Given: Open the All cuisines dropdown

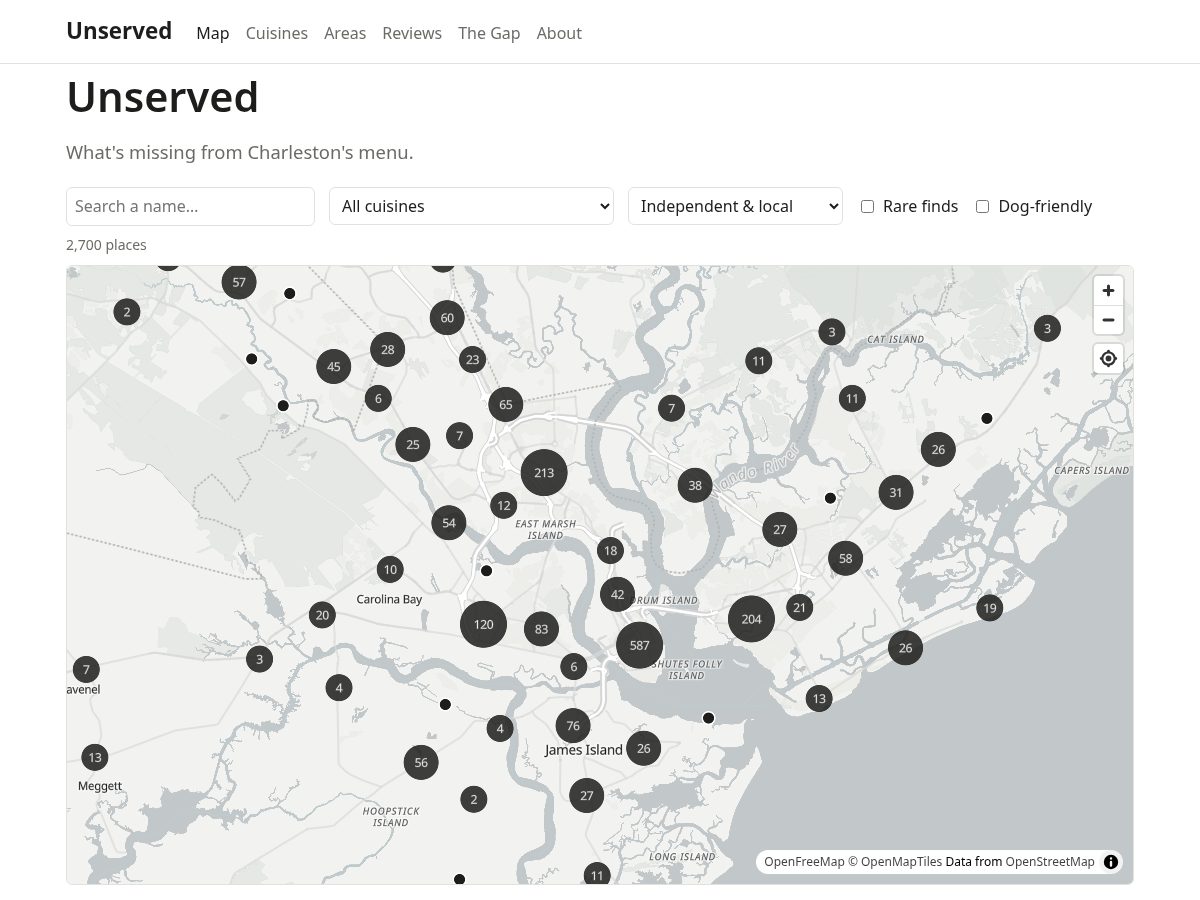Looking at the screenshot, I should click(x=471, y=206).
